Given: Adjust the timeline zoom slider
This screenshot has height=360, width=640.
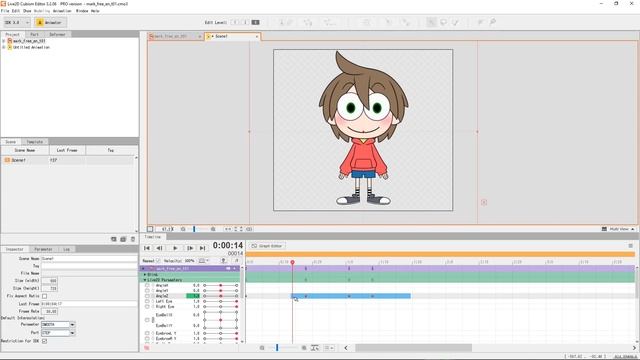Looking at the screenshot, I should [282, 348].
